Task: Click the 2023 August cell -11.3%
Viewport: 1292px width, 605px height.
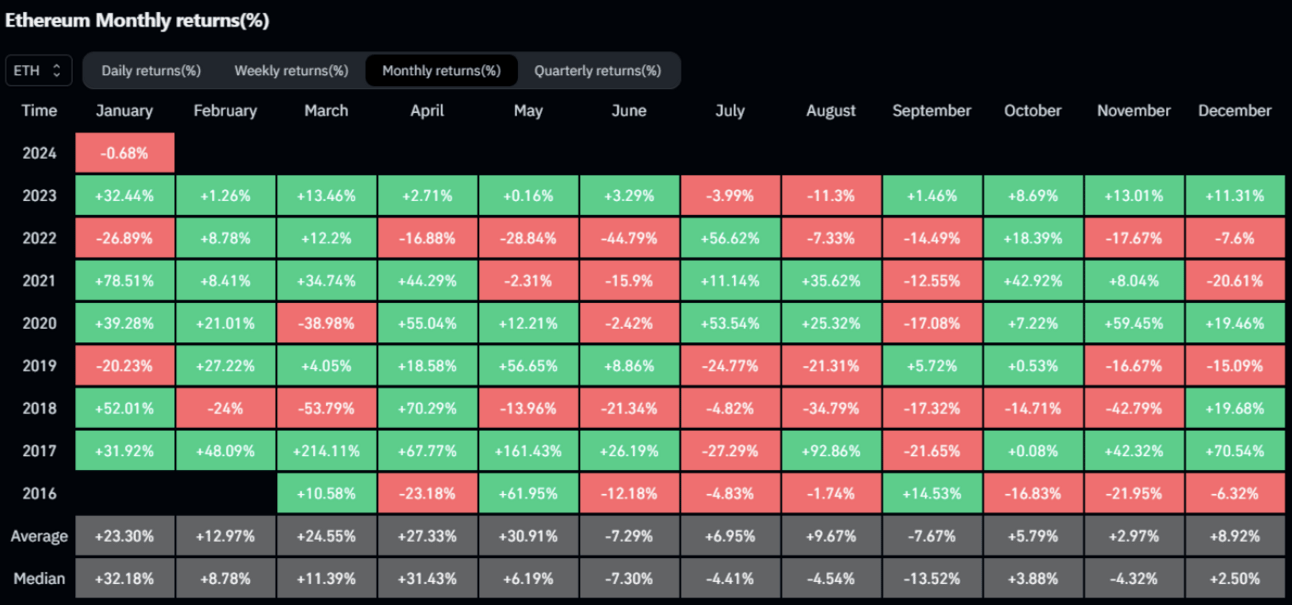Action: point(831,196)
